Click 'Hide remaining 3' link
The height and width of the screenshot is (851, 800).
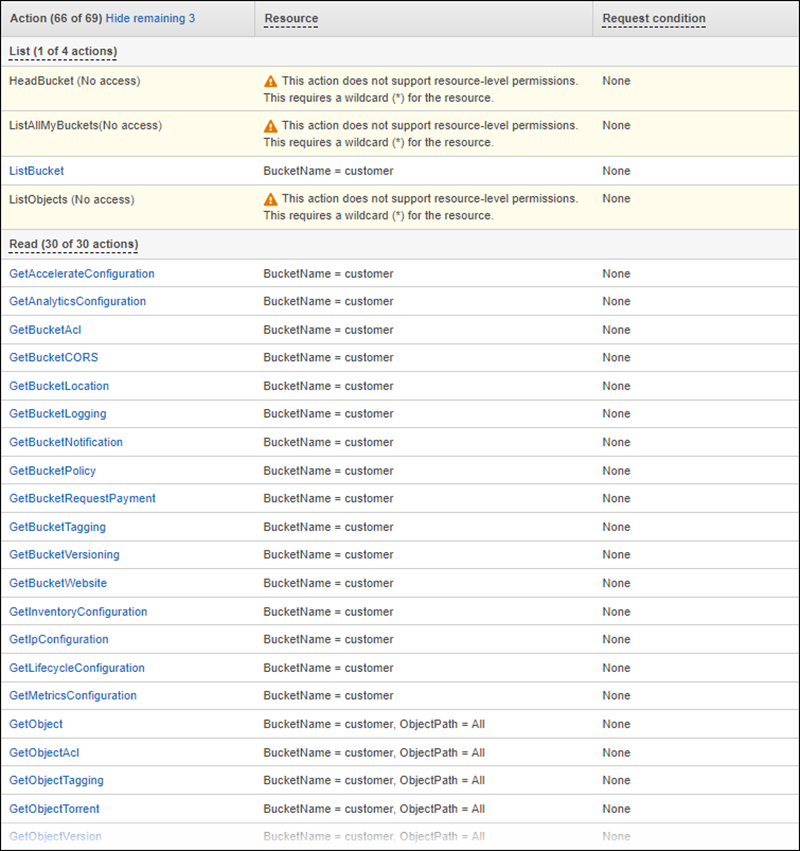(x=150, y=18)
